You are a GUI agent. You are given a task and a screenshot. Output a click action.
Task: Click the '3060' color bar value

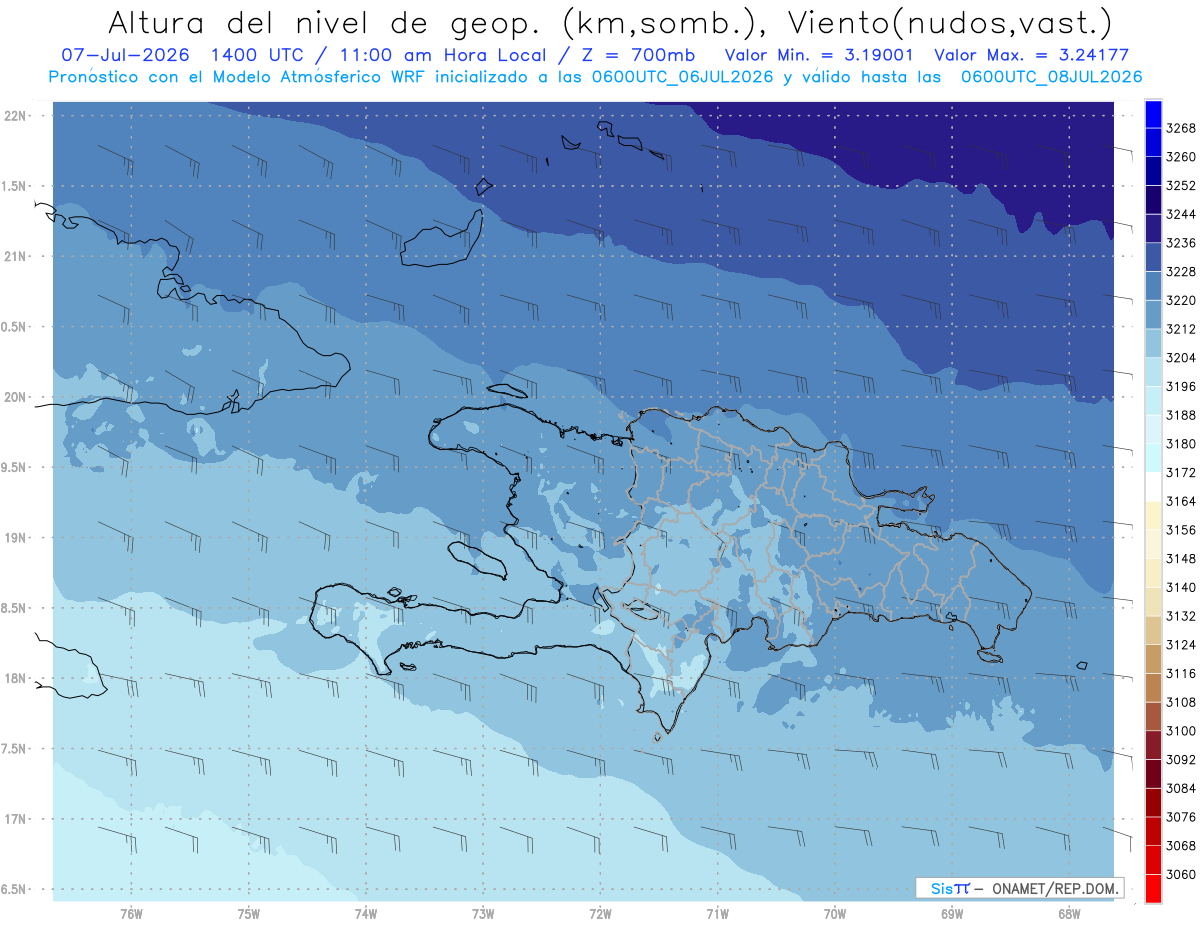[1181, 874]
